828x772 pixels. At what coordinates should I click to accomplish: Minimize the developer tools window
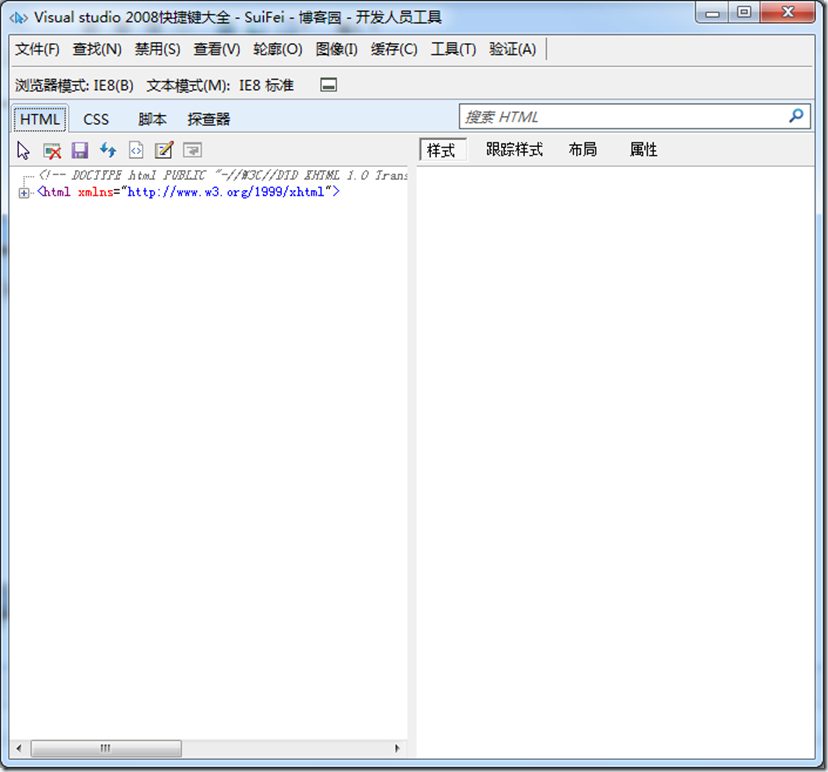point(713,13)
